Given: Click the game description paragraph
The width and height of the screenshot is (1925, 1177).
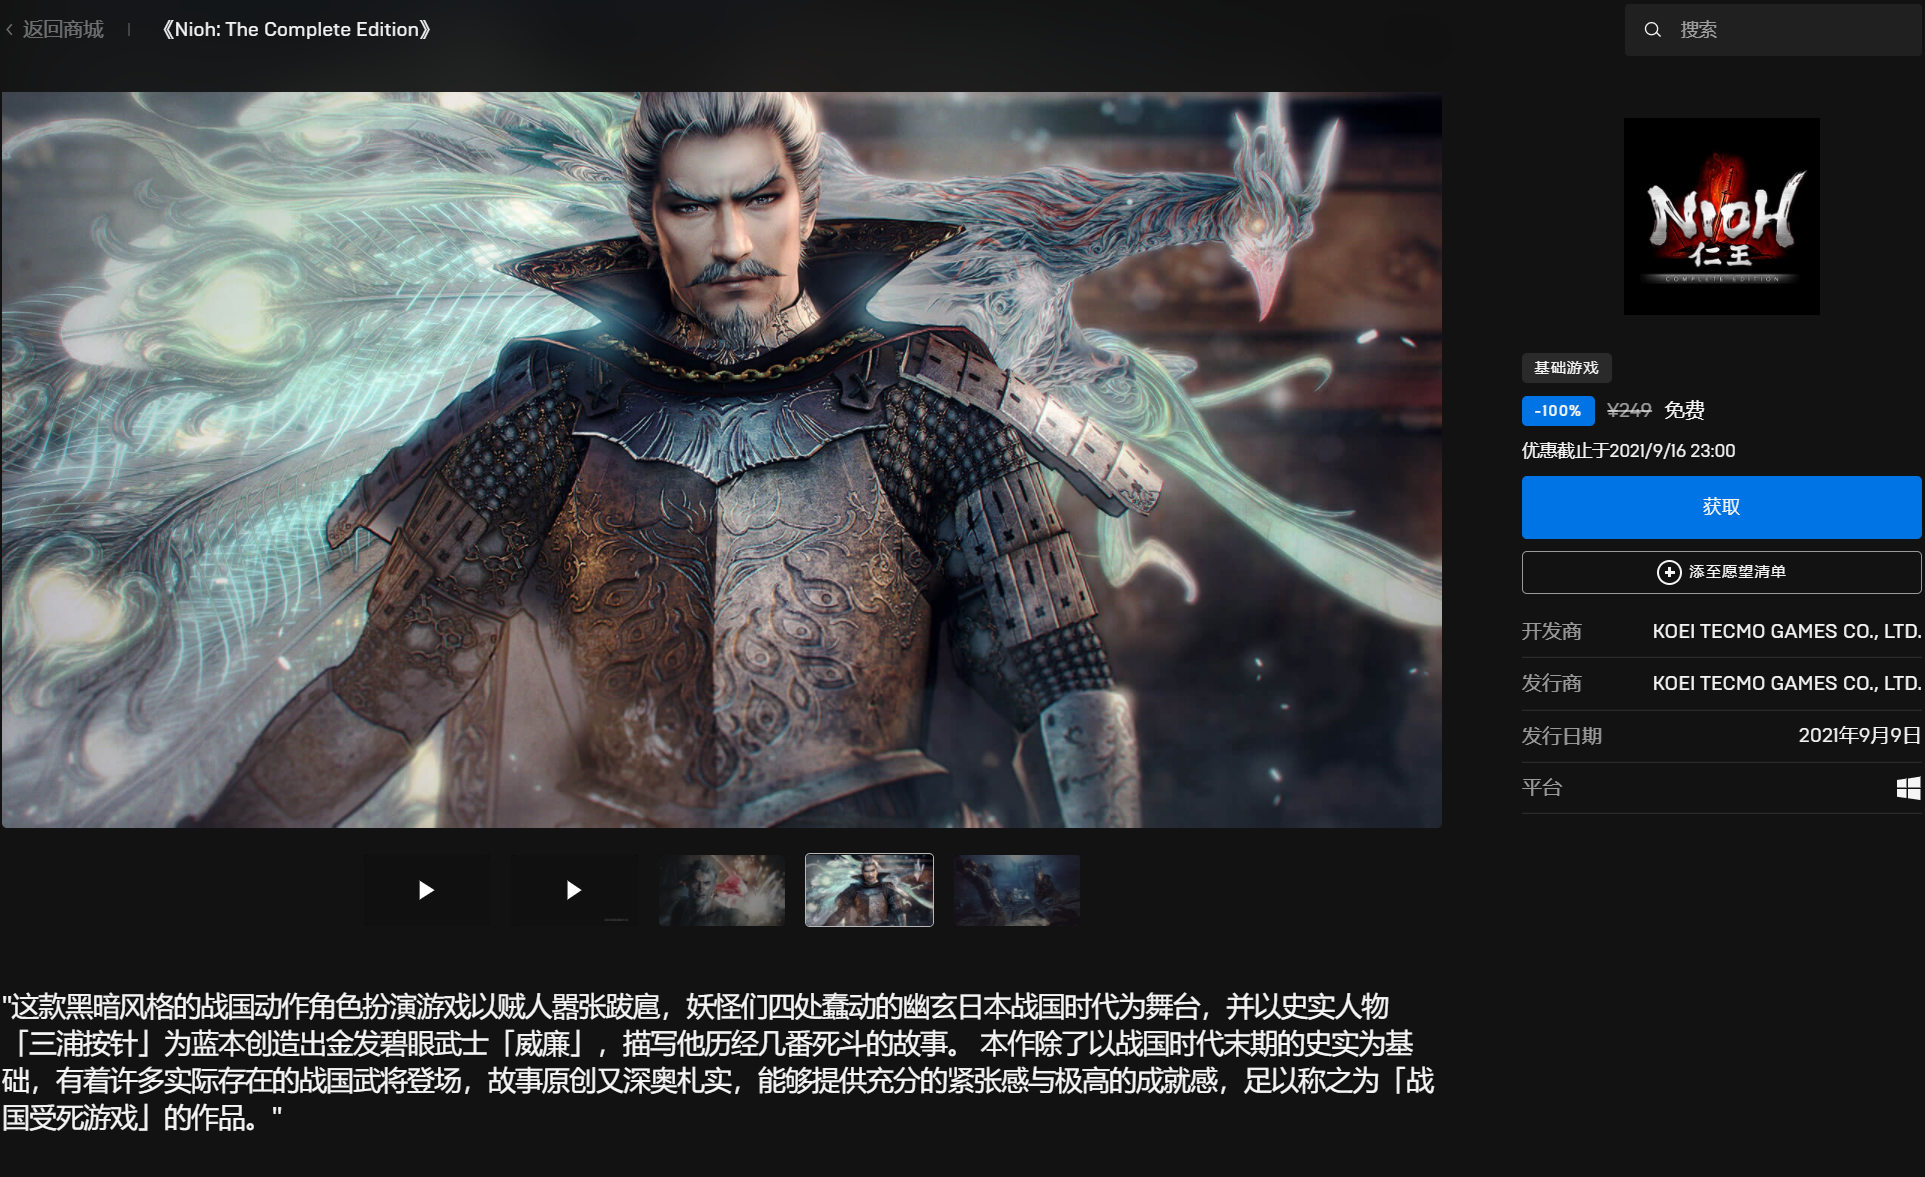Looking at the screenshot, I should coord(718,1062).
